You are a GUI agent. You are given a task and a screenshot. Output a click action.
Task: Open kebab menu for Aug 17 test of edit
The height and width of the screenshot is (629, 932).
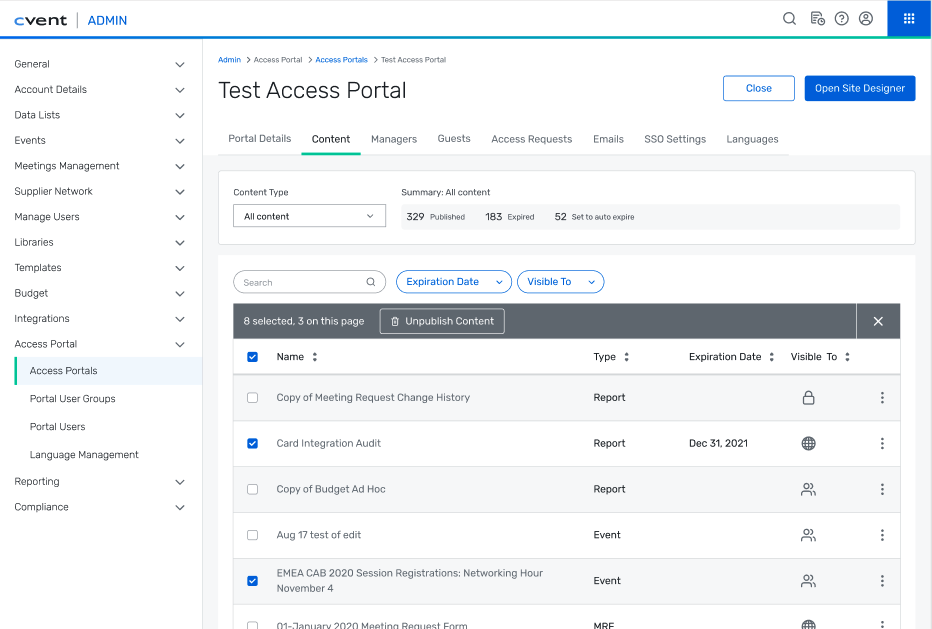tap(881, 535)
